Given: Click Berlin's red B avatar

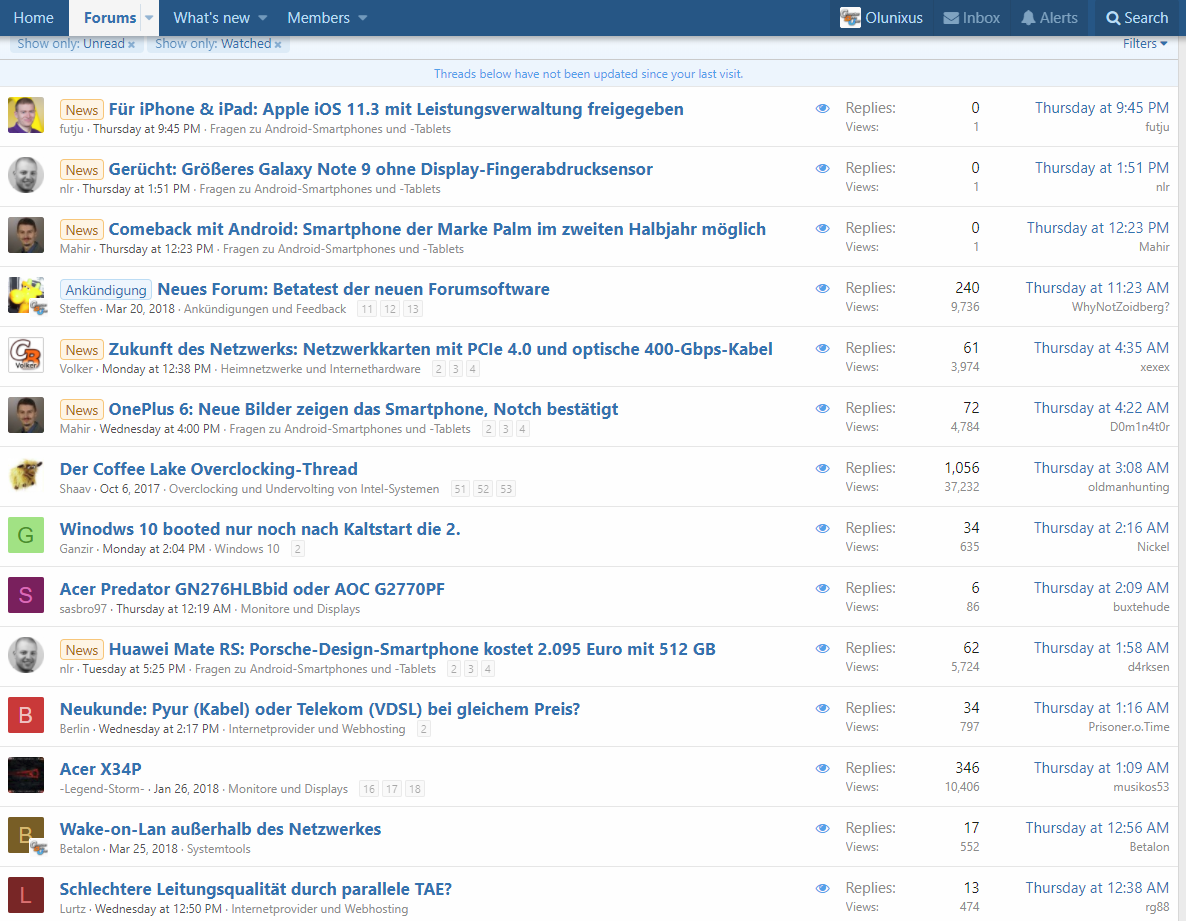Looking at the screenshot, I should pos(26,715).
